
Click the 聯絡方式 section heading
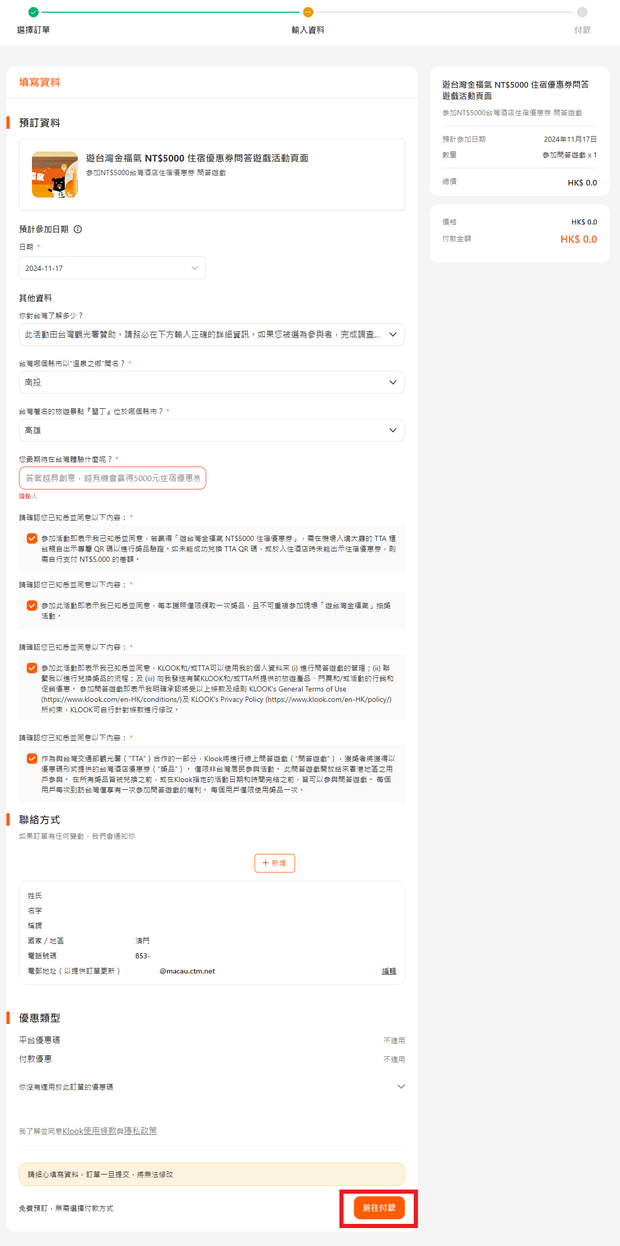39,819
